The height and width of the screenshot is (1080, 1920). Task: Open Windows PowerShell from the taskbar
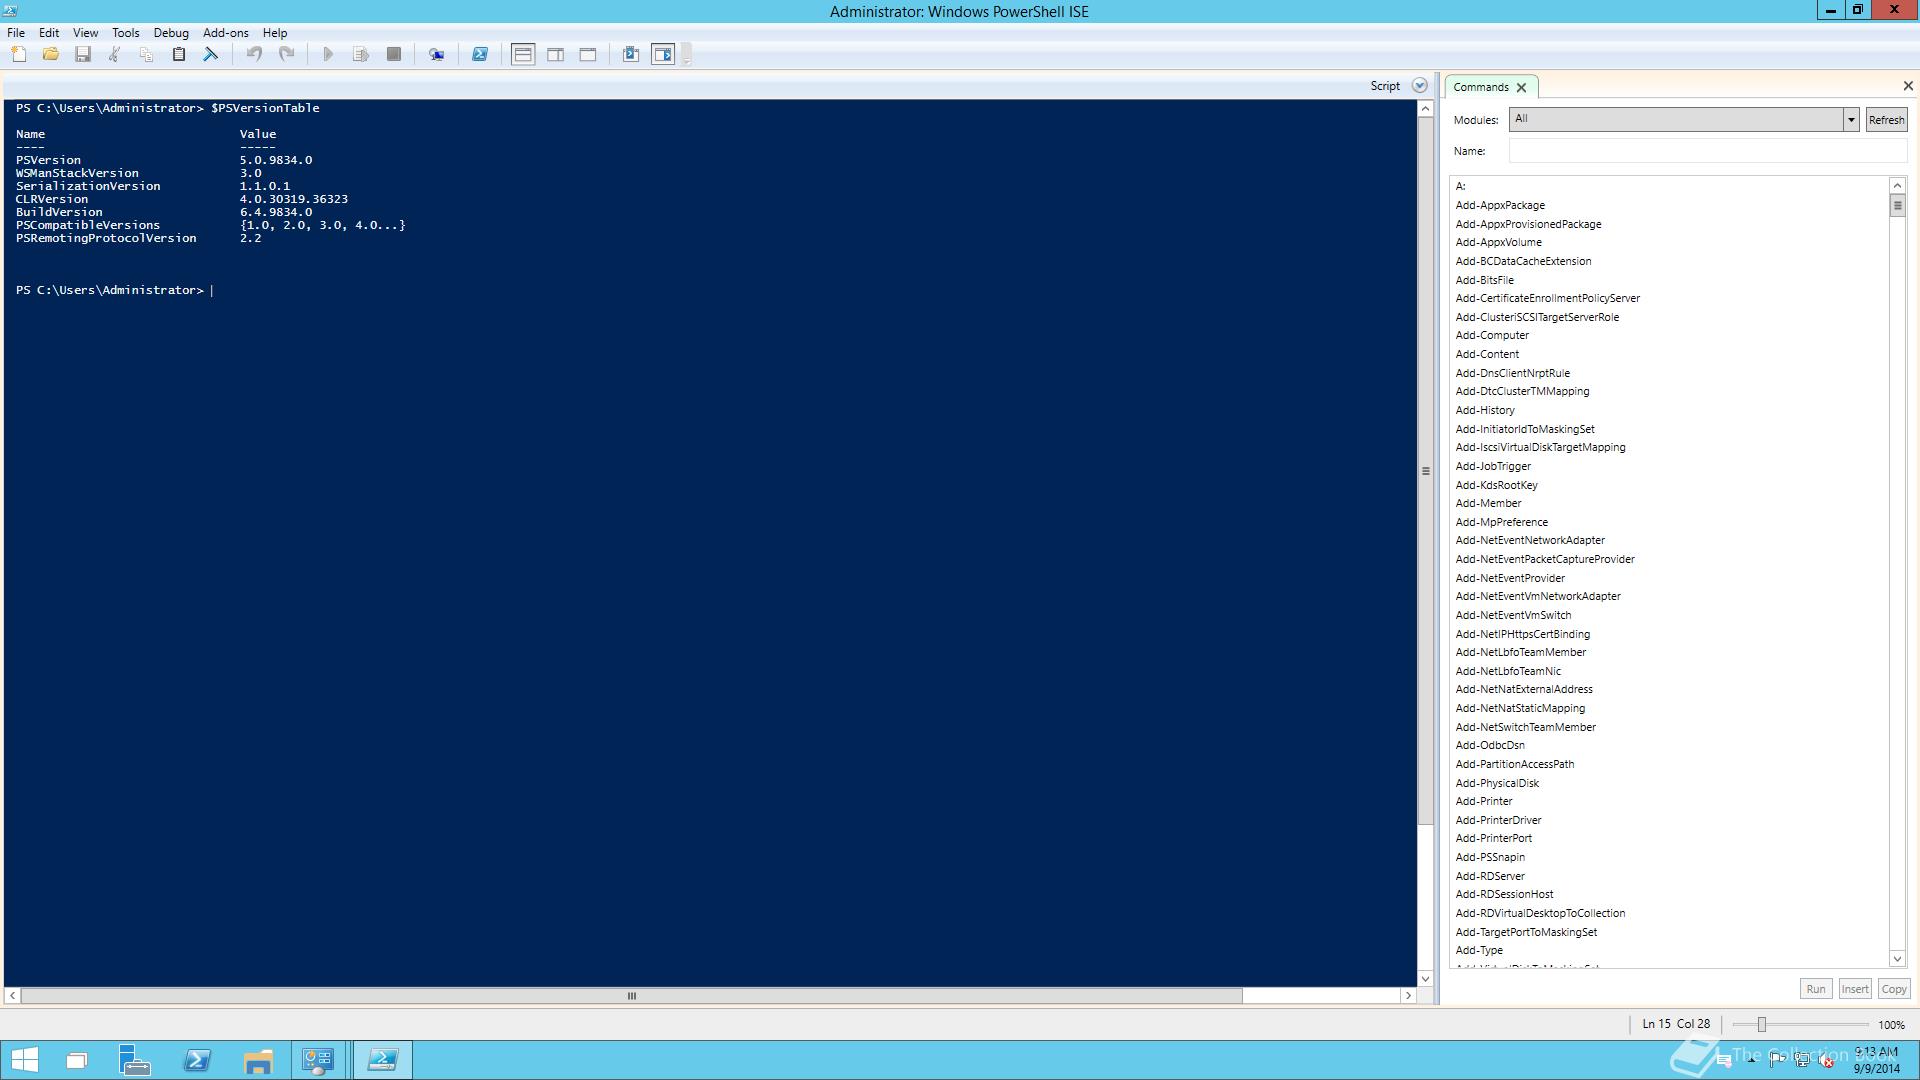(x=197, y=1060)
